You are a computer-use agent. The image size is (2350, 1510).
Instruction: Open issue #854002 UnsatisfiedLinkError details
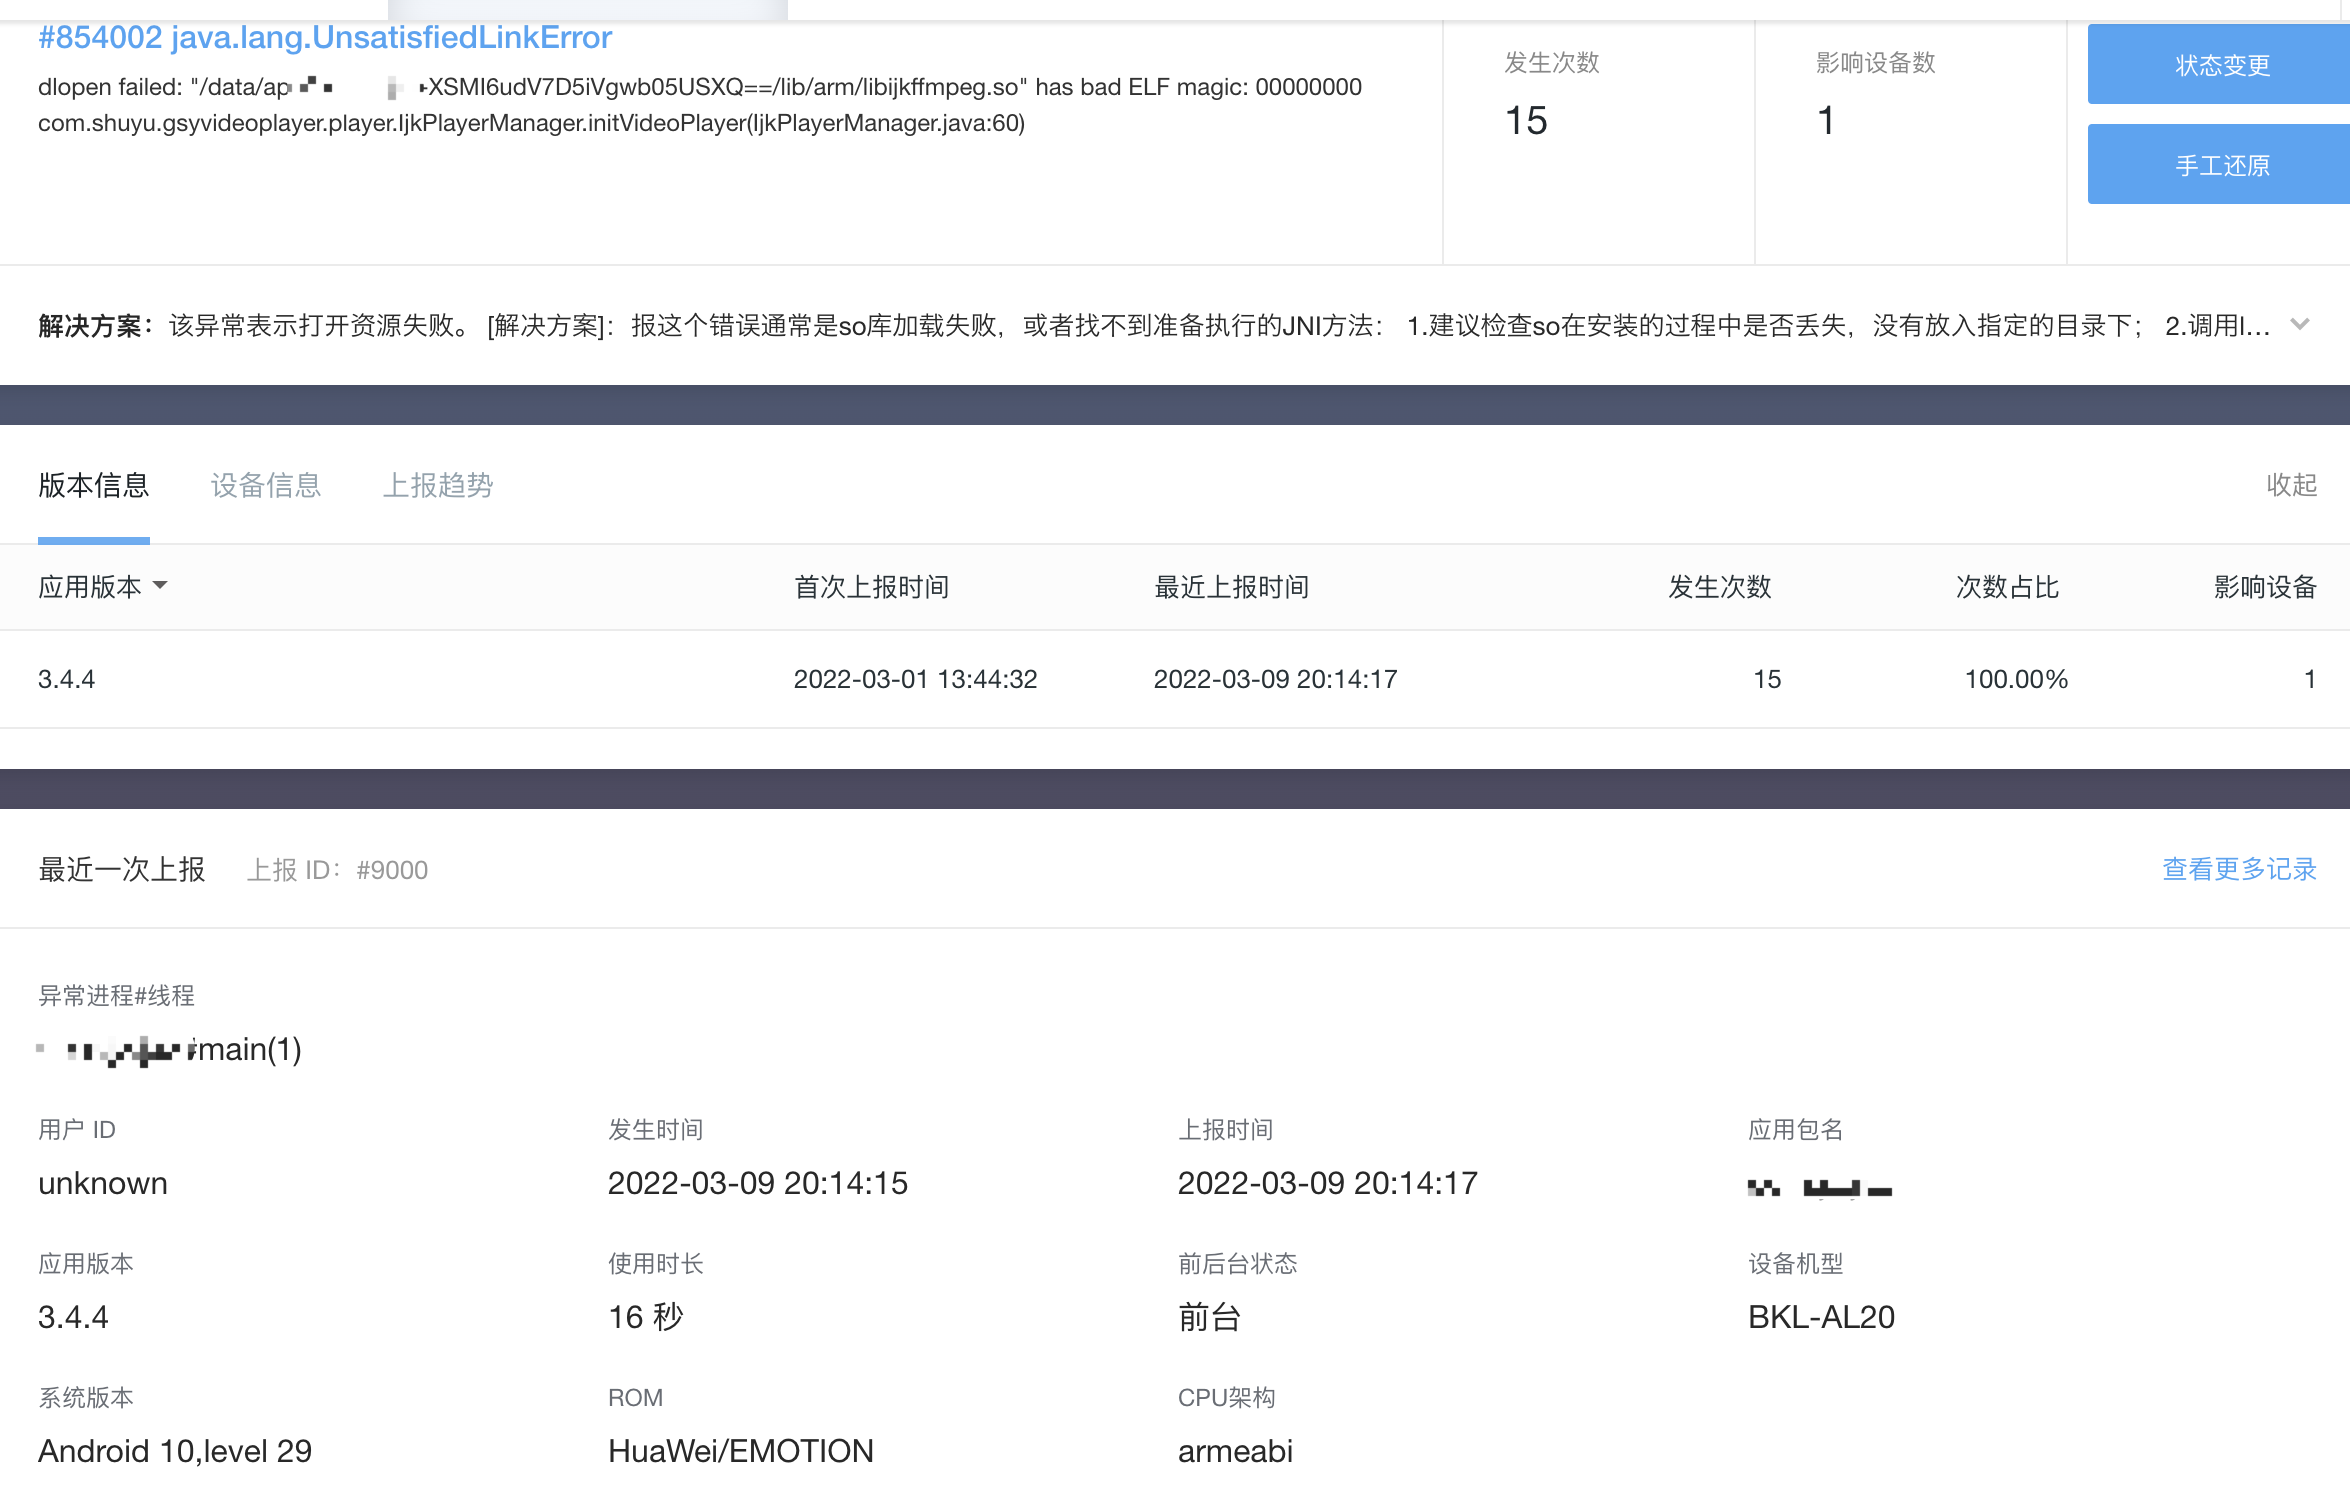point(325,37)
